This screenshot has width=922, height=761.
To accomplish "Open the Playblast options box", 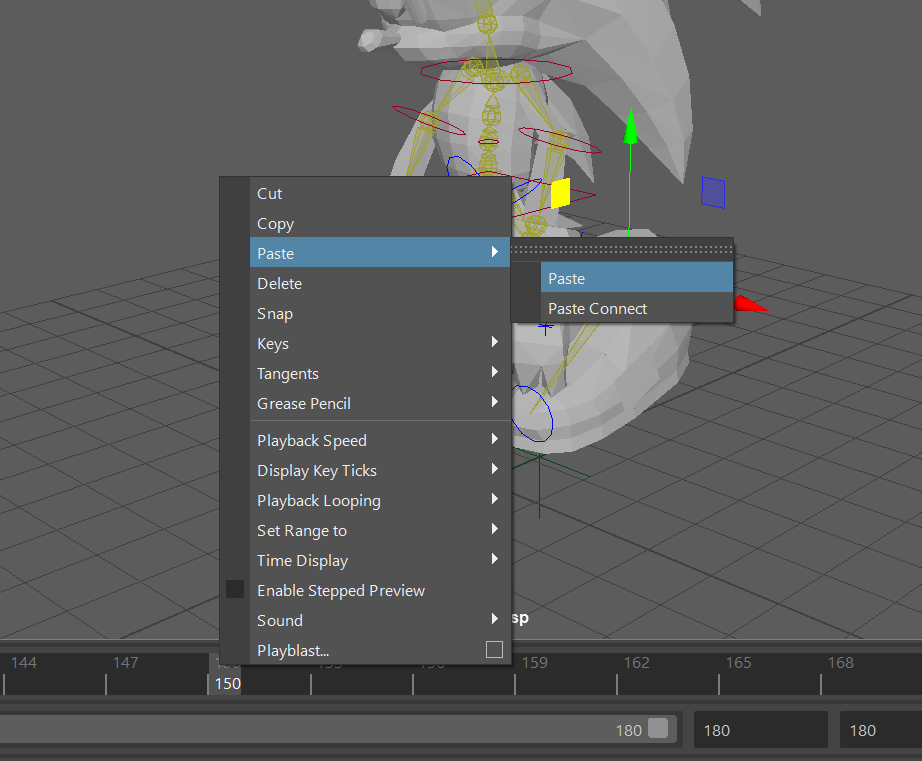I will pos(494,650).
